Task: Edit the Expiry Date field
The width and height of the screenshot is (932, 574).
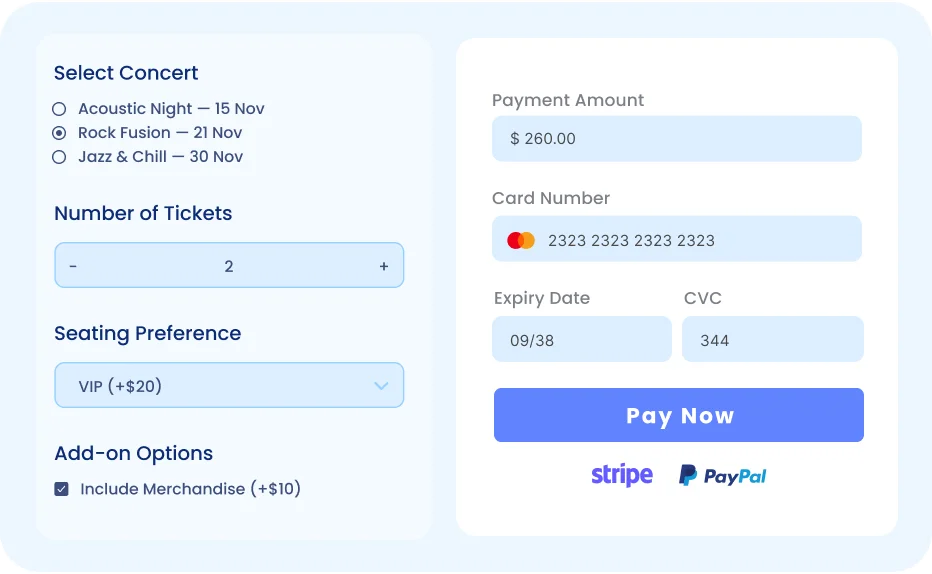Action: pyautogui.click(x=581, y=340)
